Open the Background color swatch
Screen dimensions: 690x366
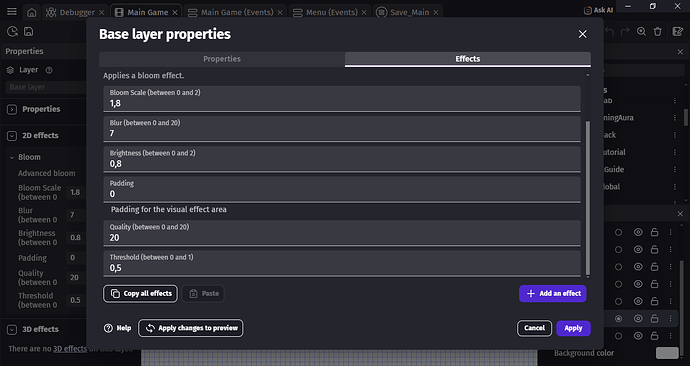tap(667, 353)
